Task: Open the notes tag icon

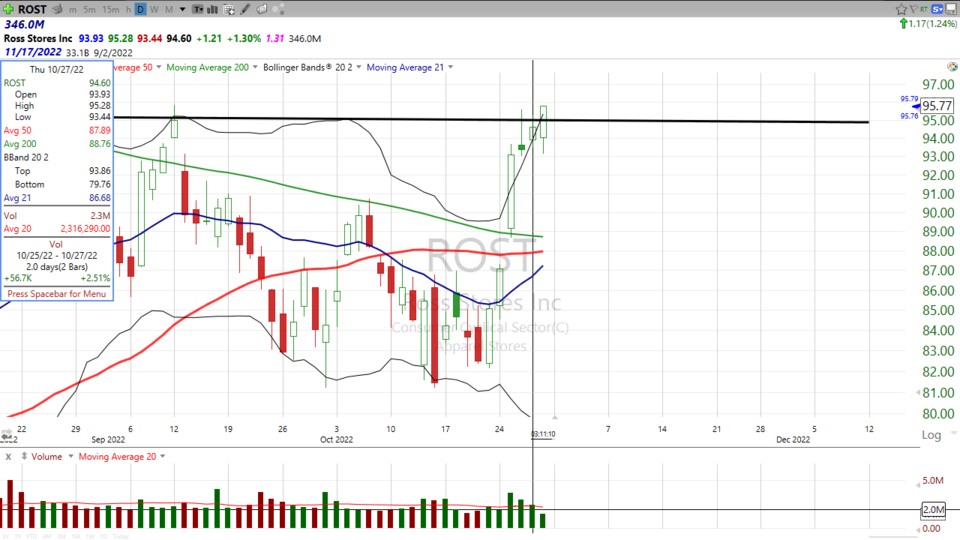Action: pyautogui.click(x=261, y=9)
